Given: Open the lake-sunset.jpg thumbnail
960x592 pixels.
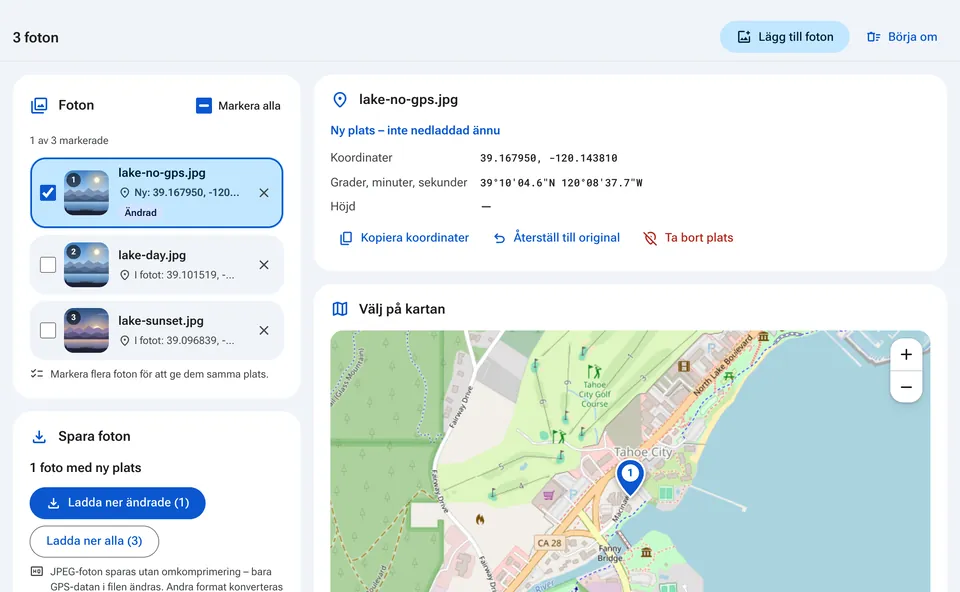Looking at the screenshot, I should coord(86,331).
